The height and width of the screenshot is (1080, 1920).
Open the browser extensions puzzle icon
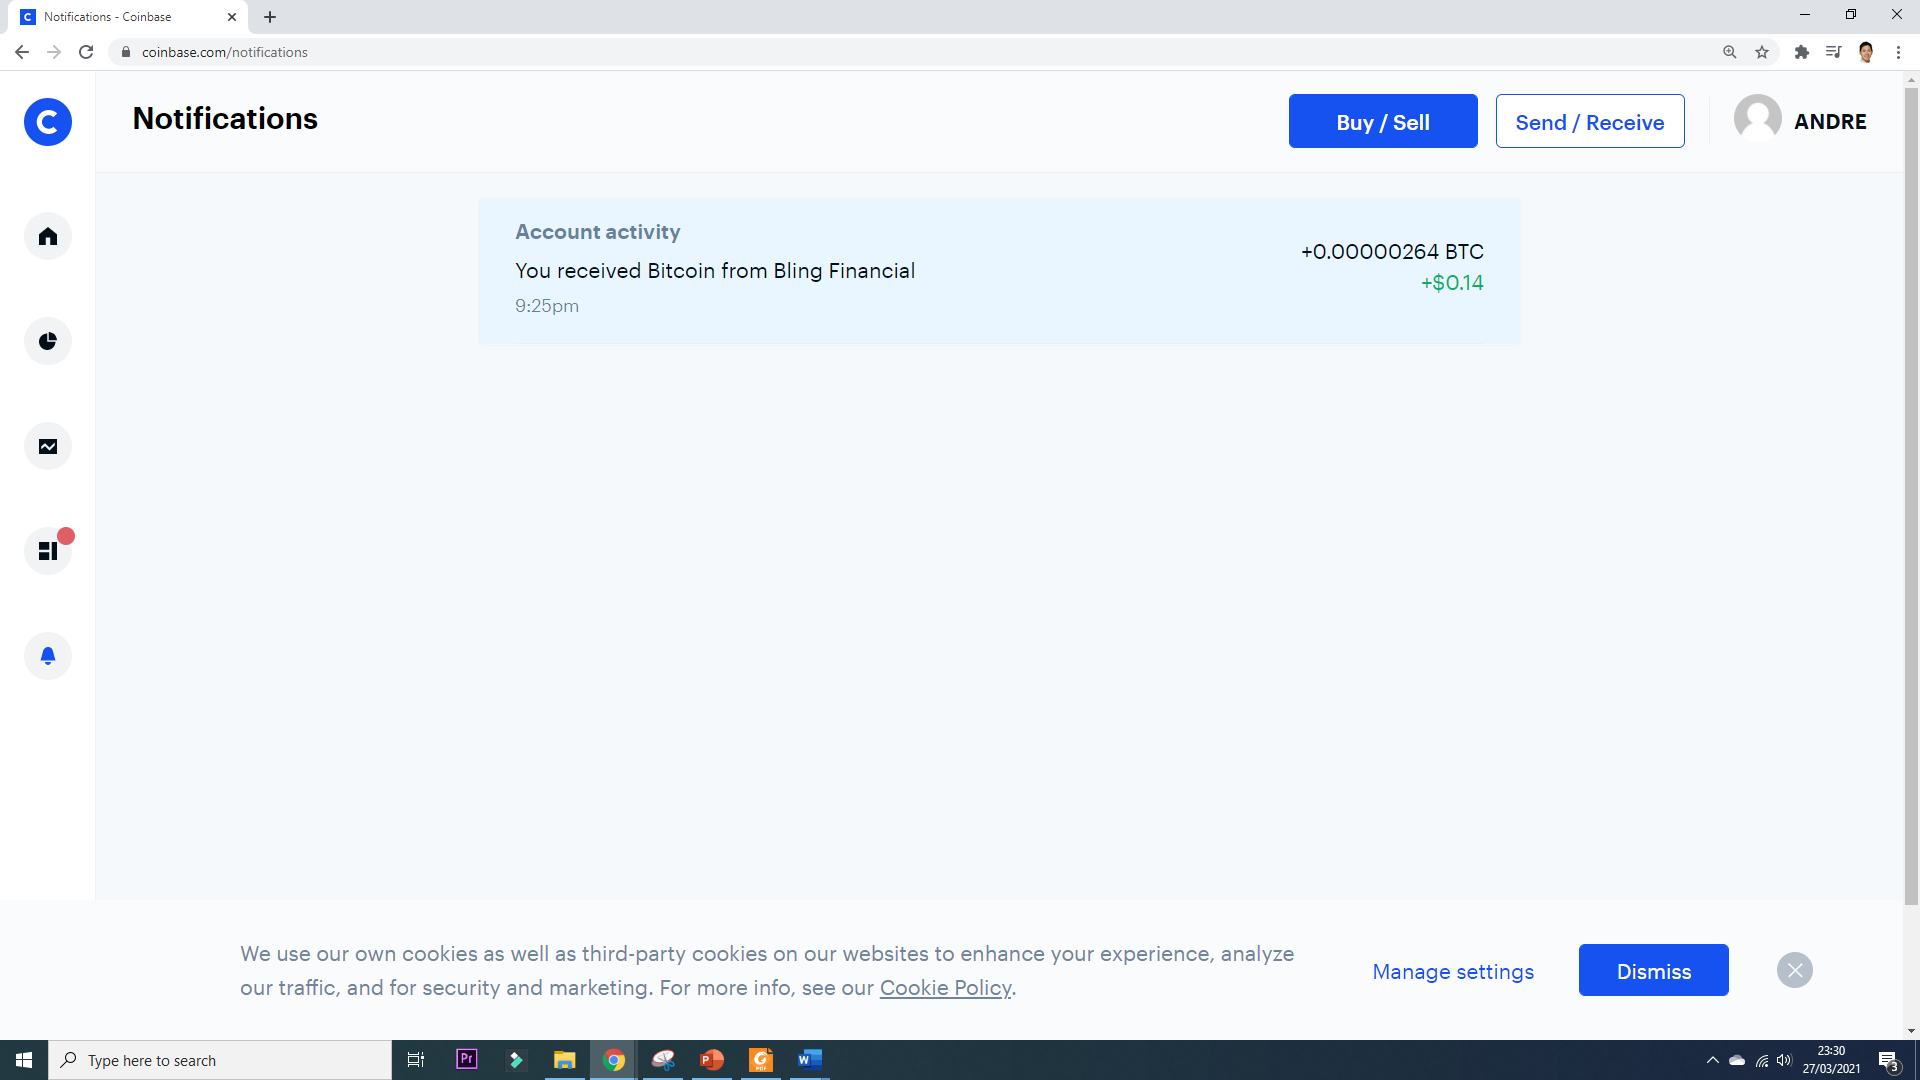coord(1802,52)
